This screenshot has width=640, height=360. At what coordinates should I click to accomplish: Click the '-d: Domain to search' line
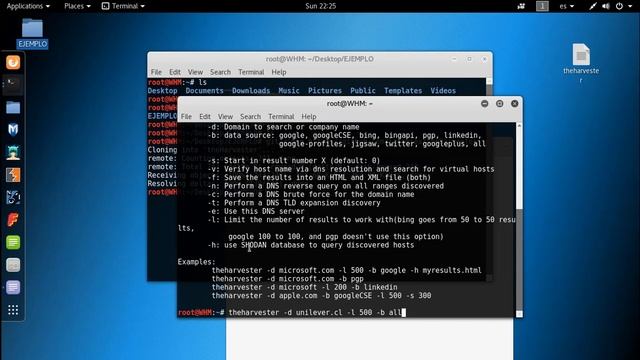pos(283,127)
